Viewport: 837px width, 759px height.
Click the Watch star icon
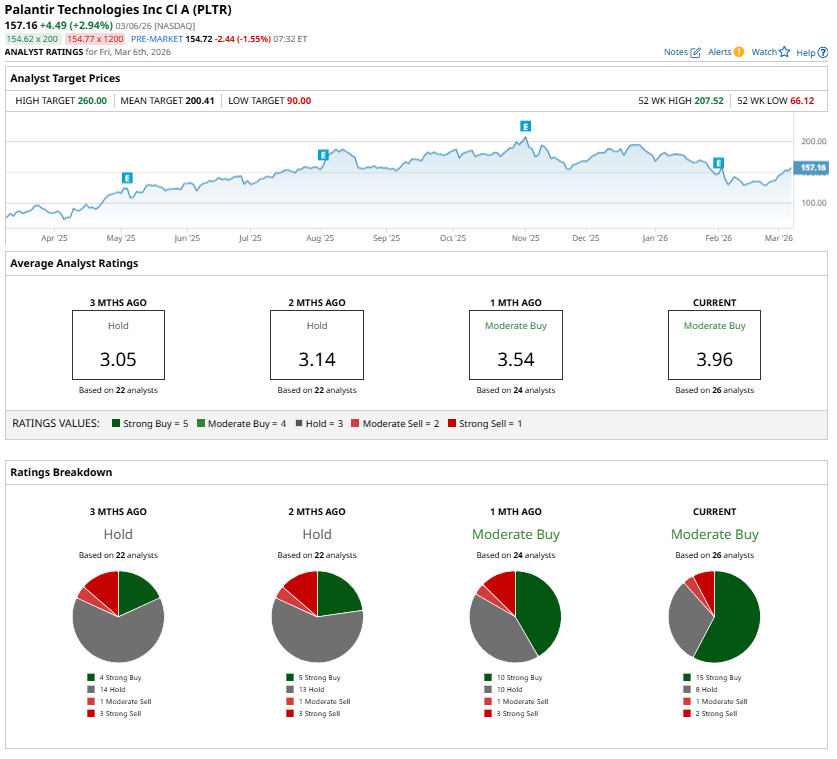[x=785, y=52]
